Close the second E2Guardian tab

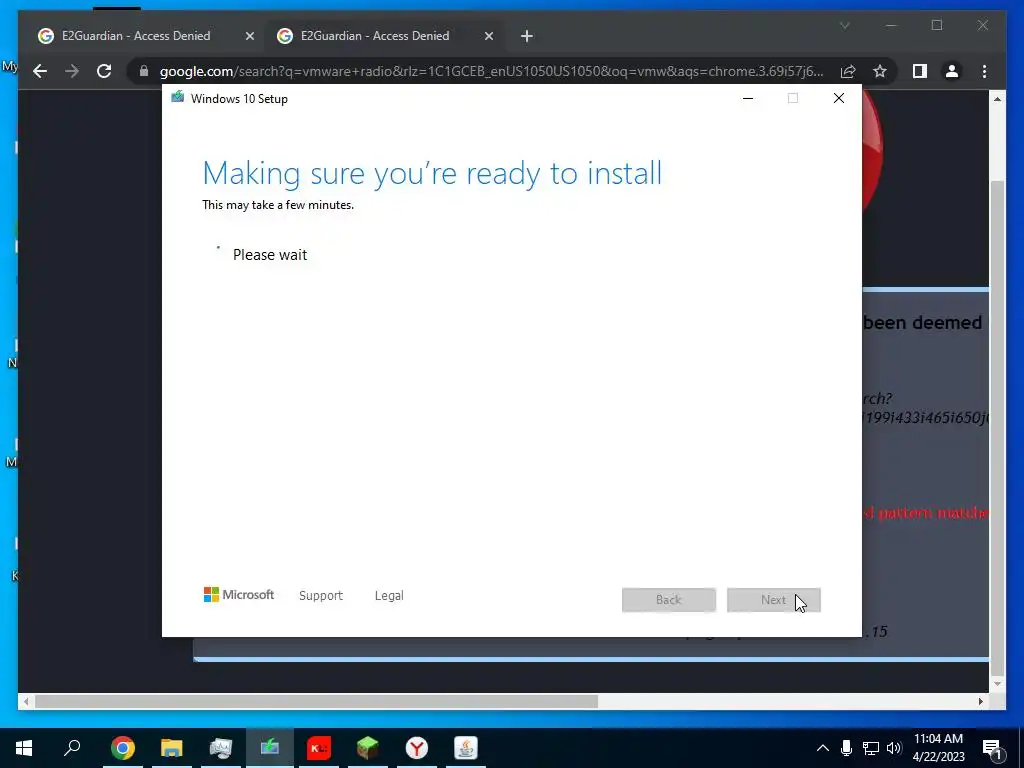(488, 36)
